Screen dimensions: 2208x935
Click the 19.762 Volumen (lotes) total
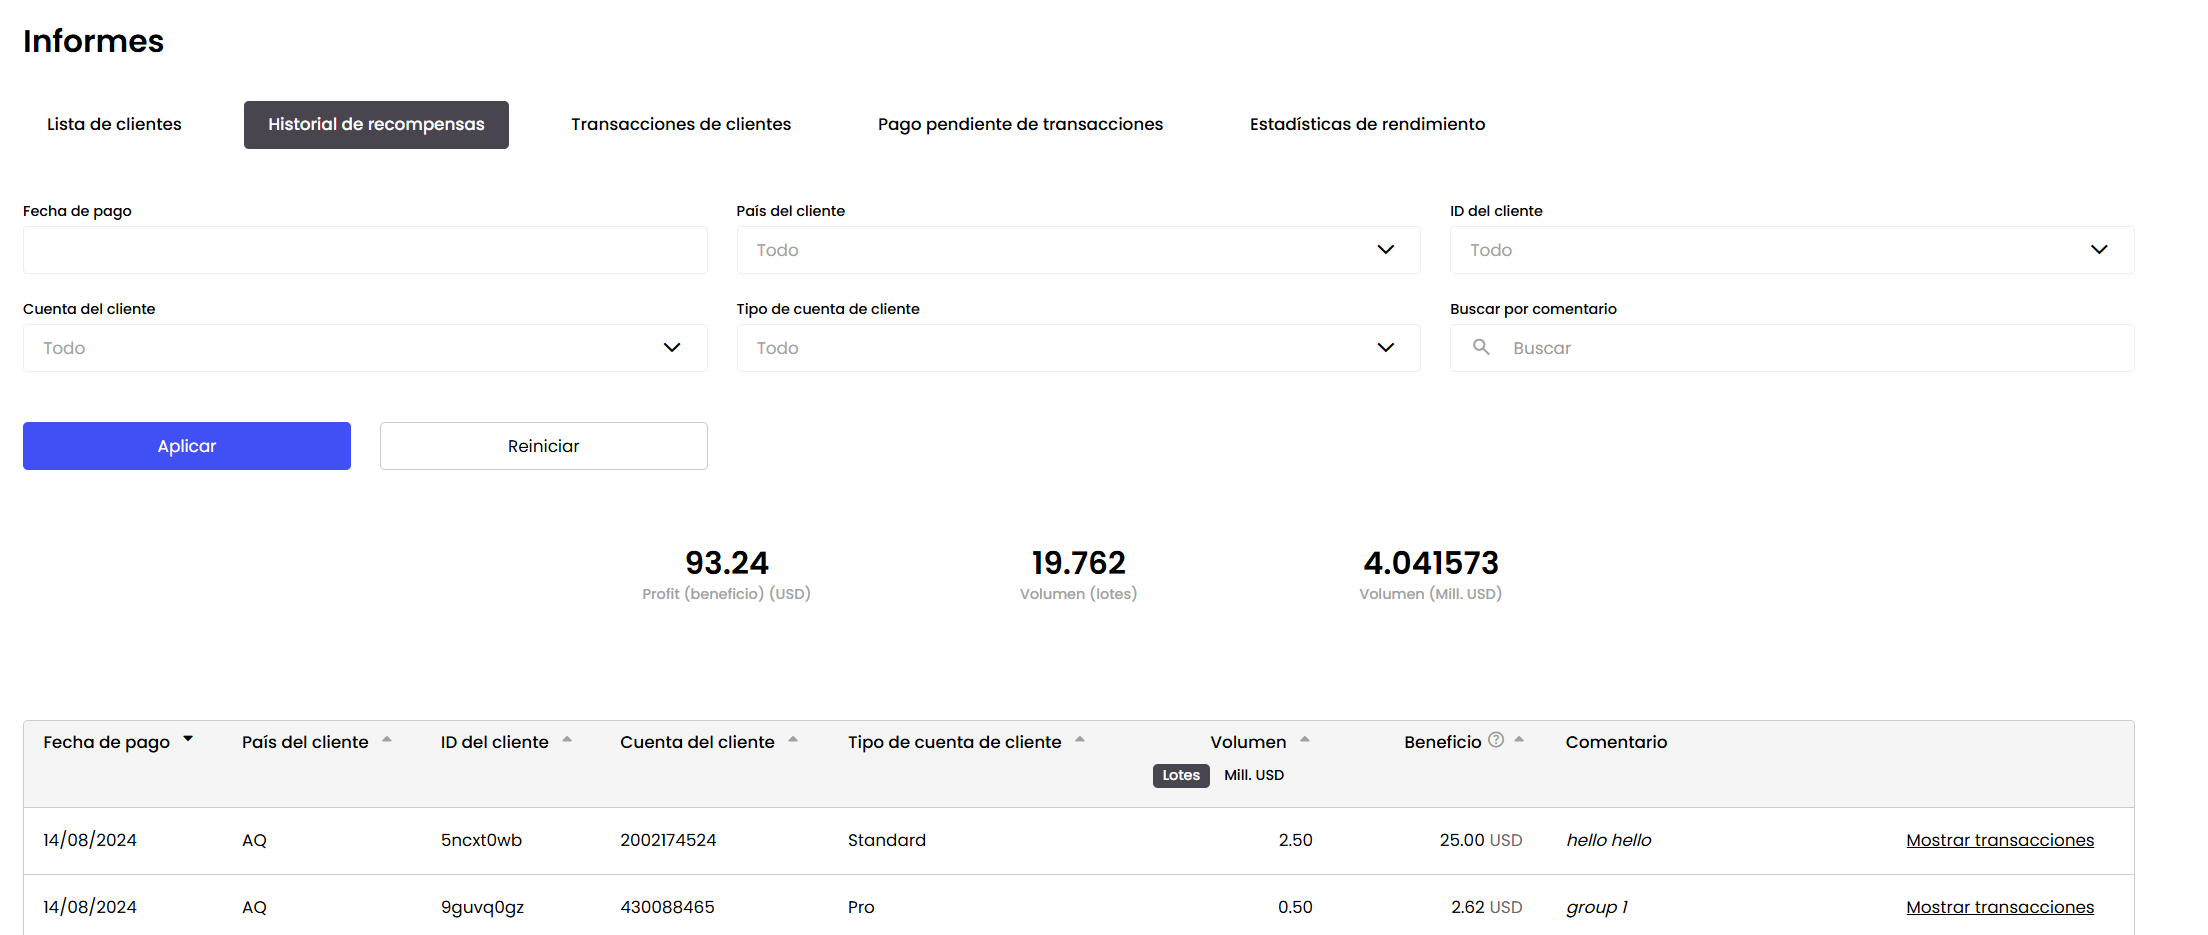[1078, 563]
